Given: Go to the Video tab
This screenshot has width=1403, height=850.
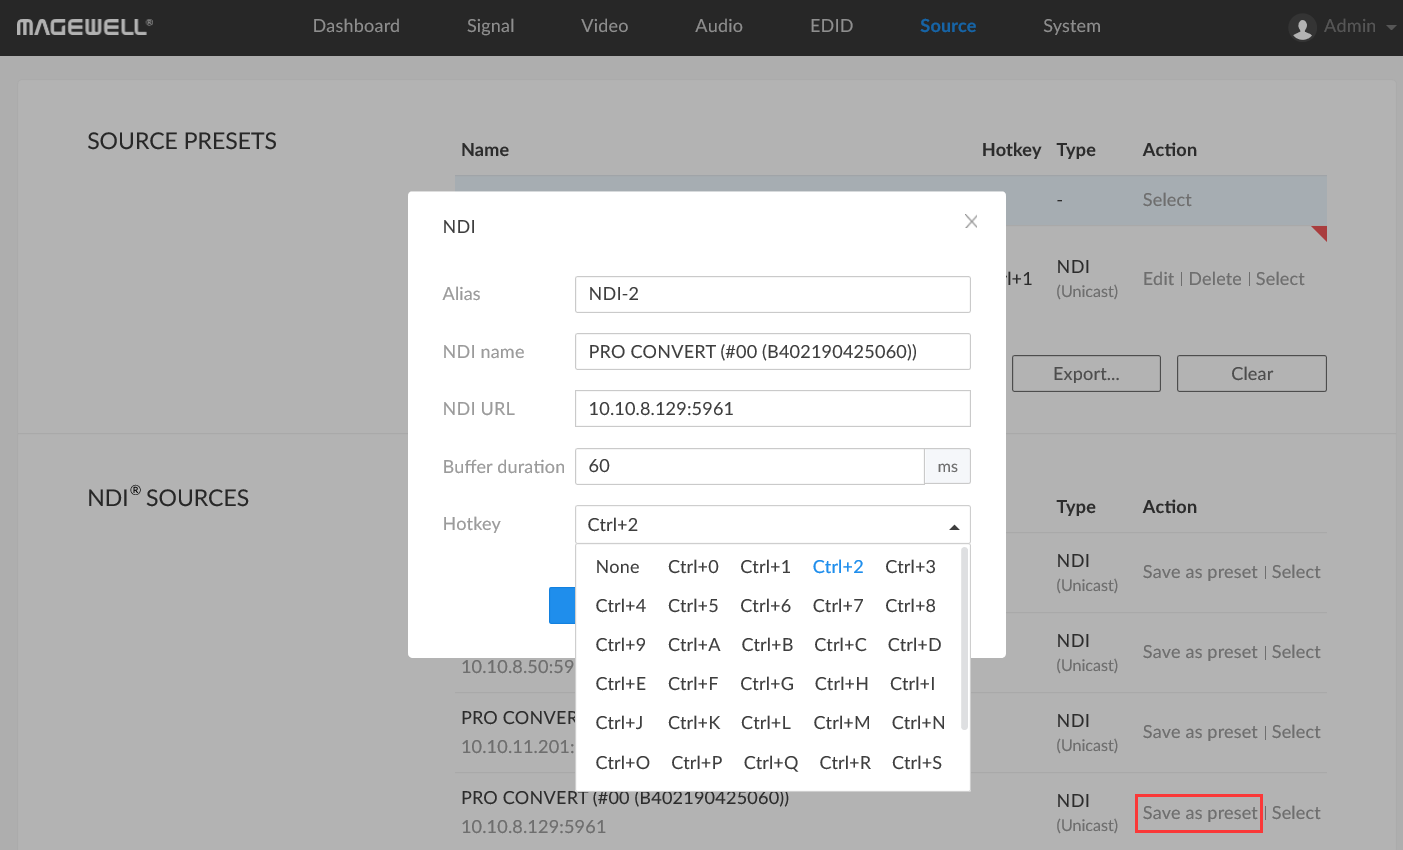Looking at the screenshot, I should pyautogui.click(x=604, y=26).
